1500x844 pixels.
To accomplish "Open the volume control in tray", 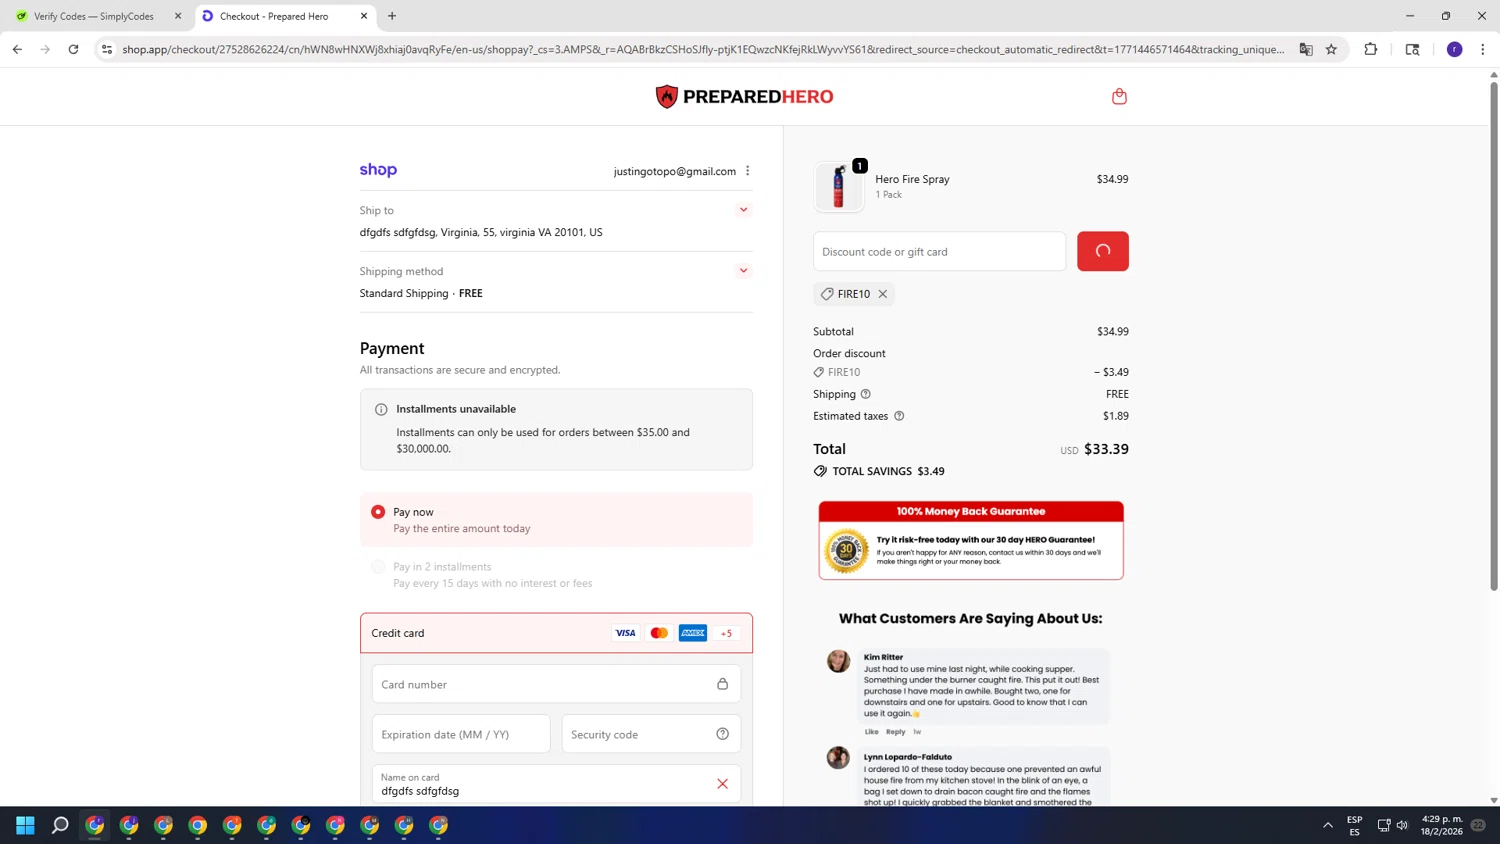I will 1402,825.
